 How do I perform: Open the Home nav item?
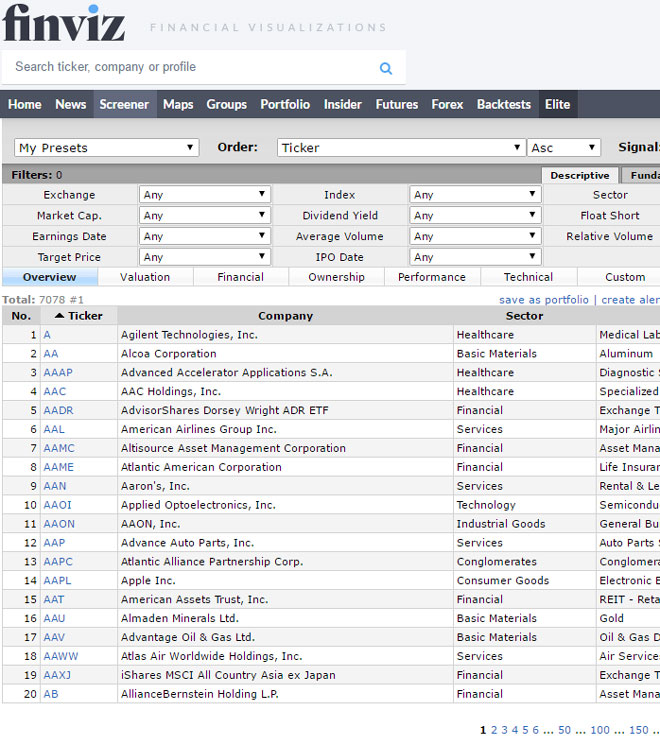[25, 104]
